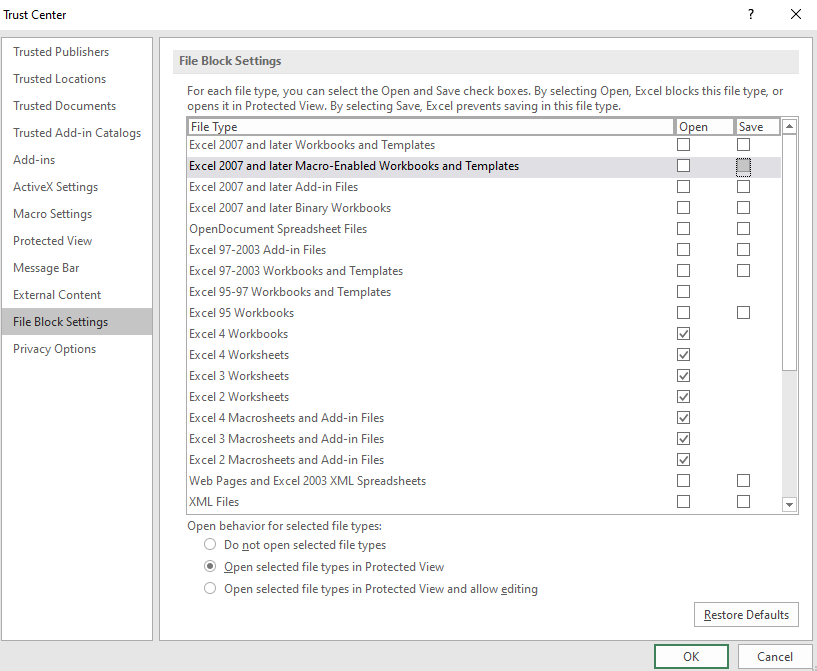Check Save for Macro-Enabled Workbooks and Templates
The height and width of the screenshot is (671, 817).
pos(744,166)
